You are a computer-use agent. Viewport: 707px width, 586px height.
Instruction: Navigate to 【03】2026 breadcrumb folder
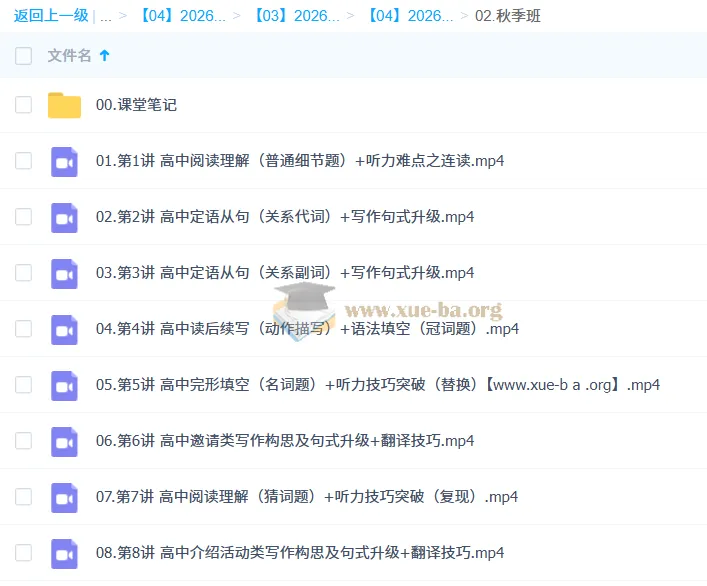coord(296,16)
